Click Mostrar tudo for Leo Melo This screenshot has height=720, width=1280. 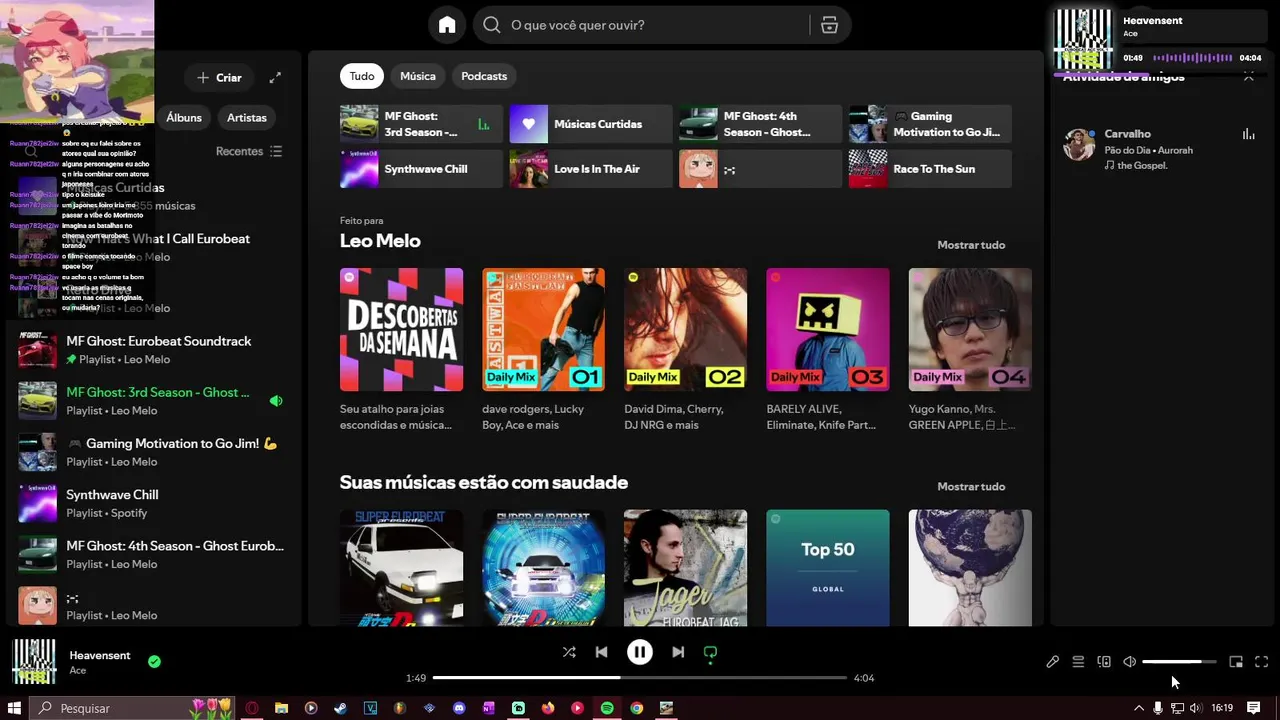(971, 245)
